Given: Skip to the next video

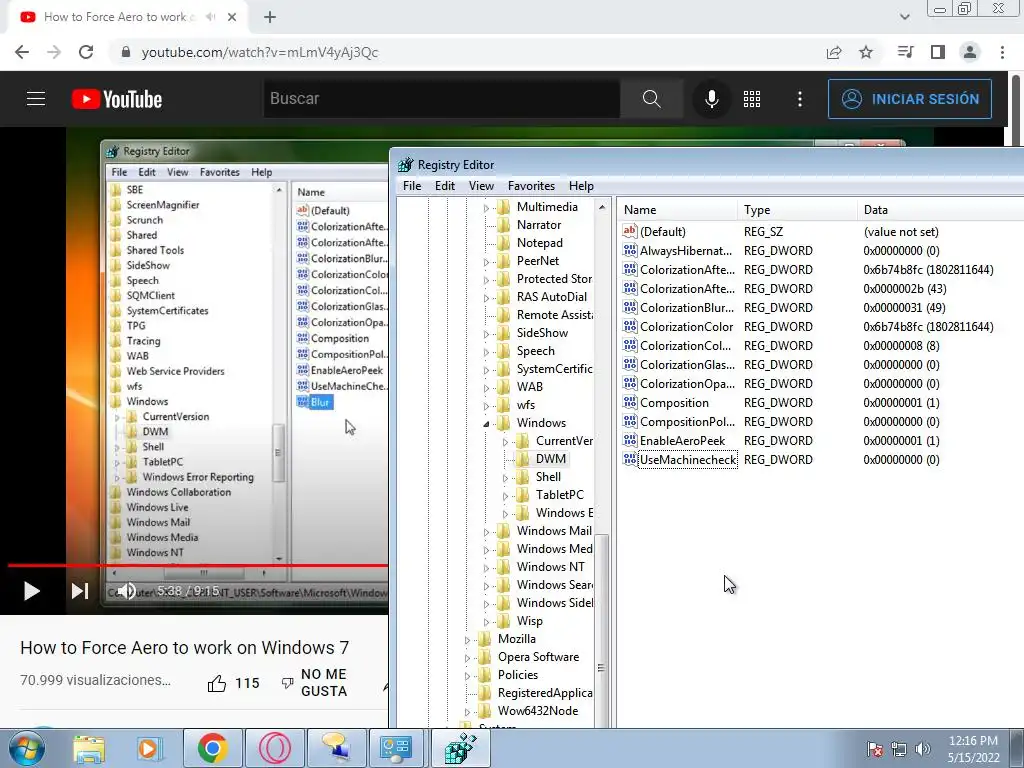Looking at the screenshot, I should point(80,591).
